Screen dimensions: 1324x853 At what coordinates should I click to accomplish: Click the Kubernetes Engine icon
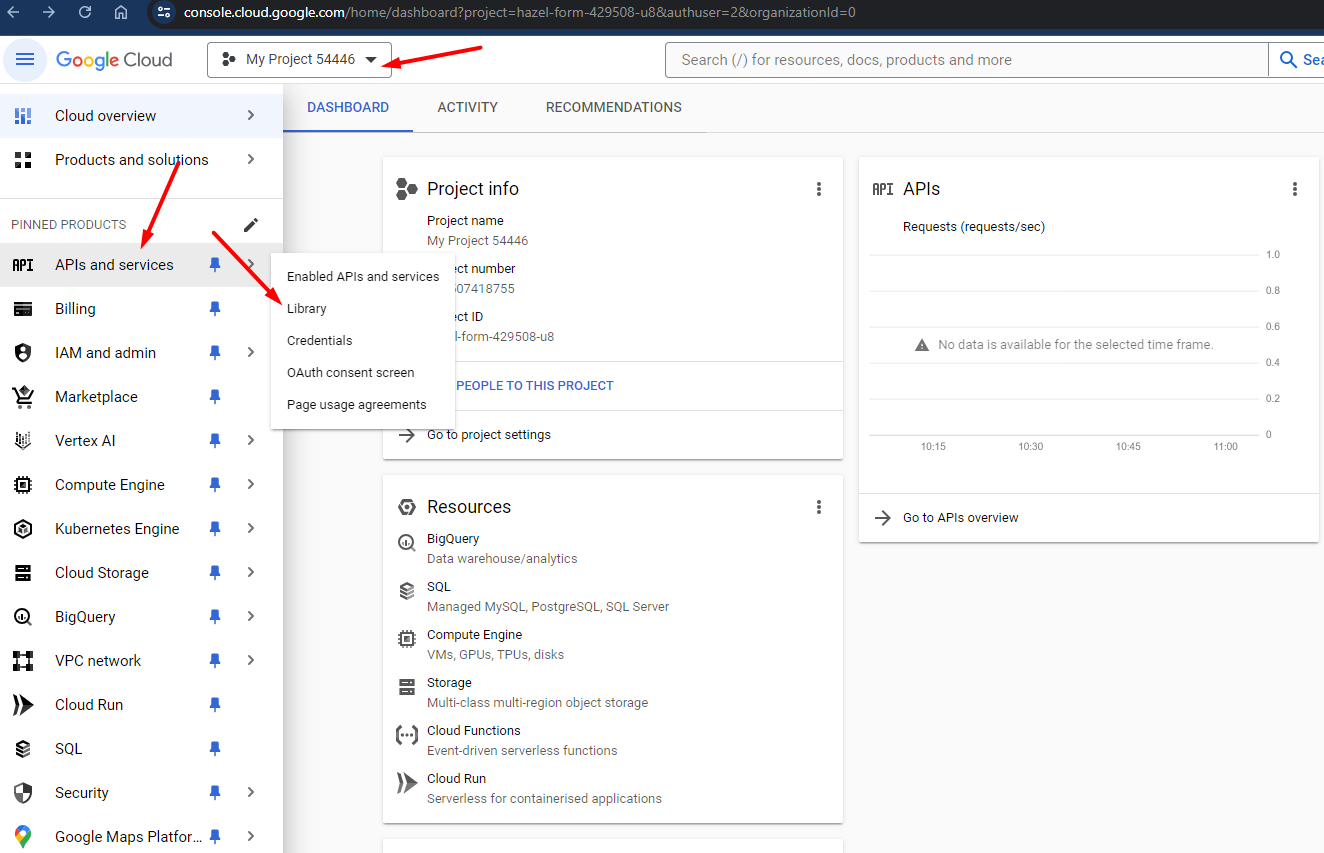(22, 529)
